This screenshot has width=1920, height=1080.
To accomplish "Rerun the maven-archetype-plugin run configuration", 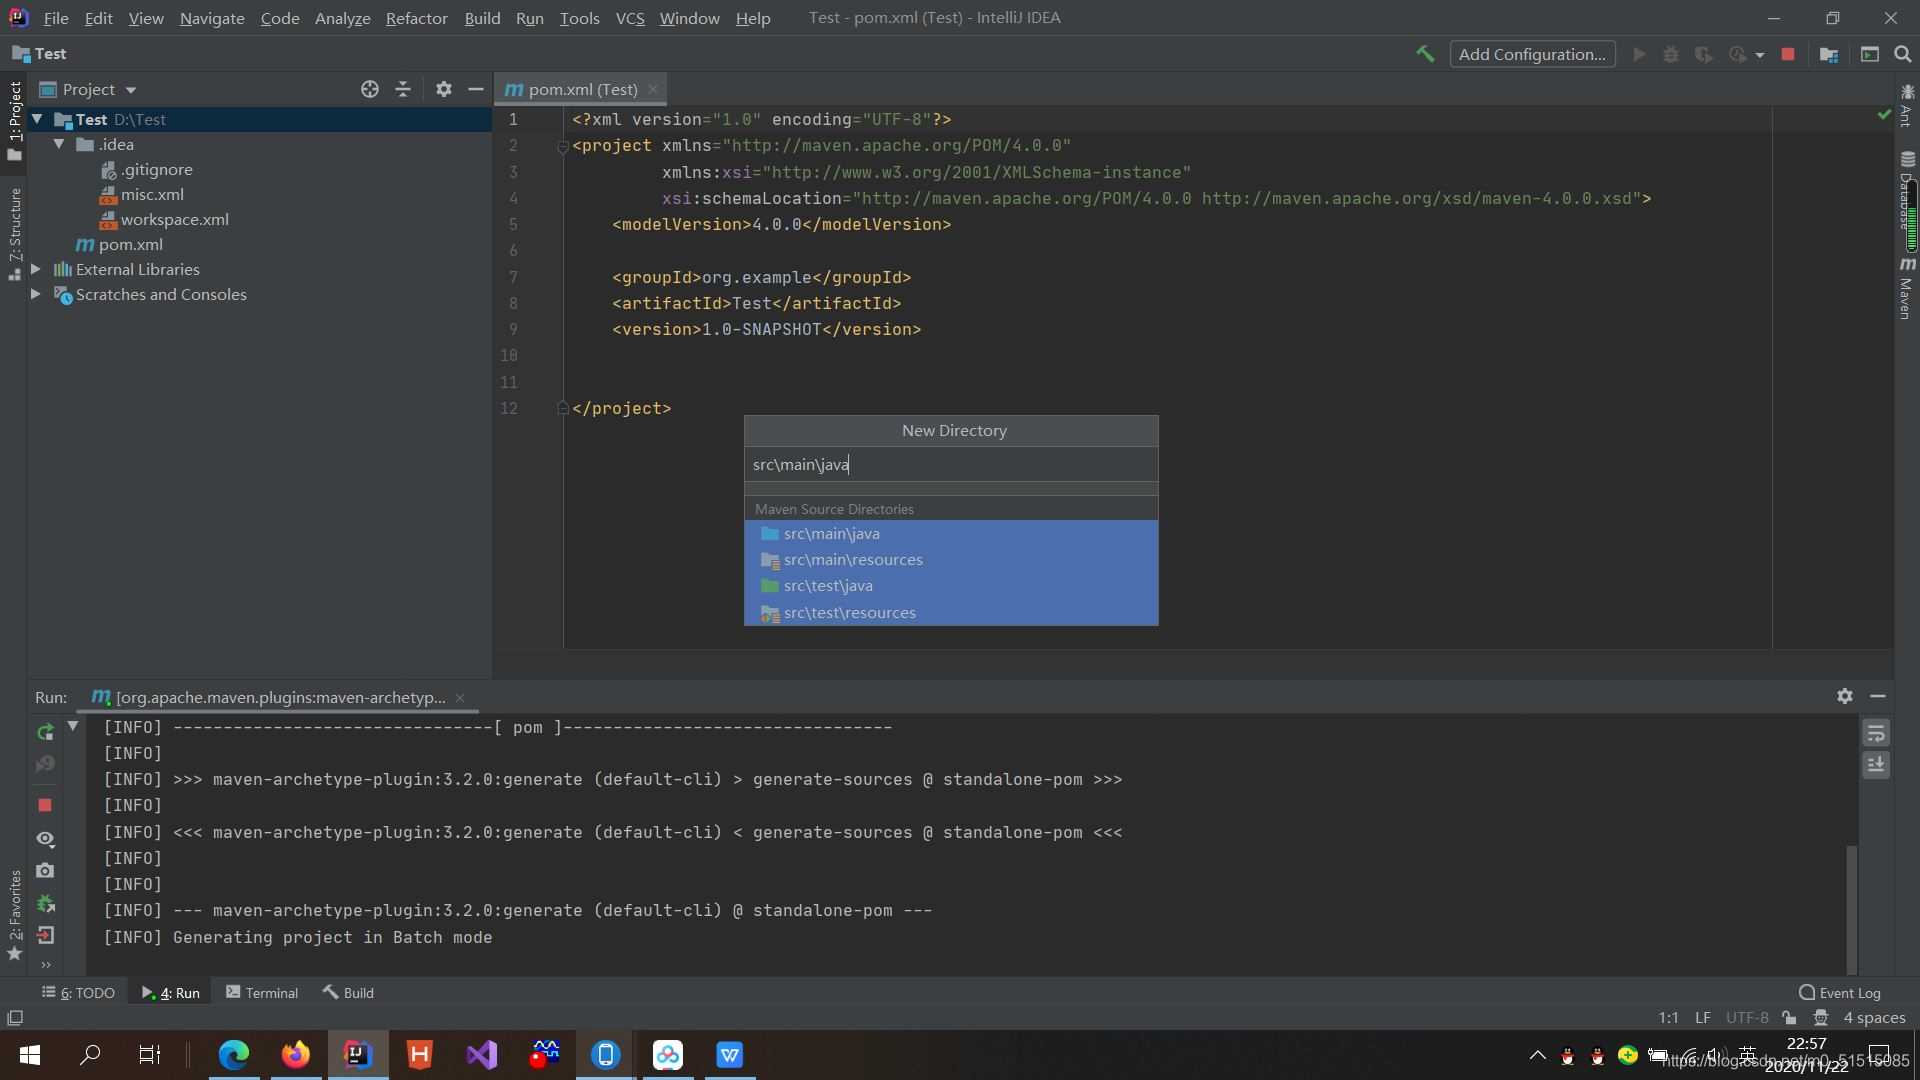I will [45, 731].
